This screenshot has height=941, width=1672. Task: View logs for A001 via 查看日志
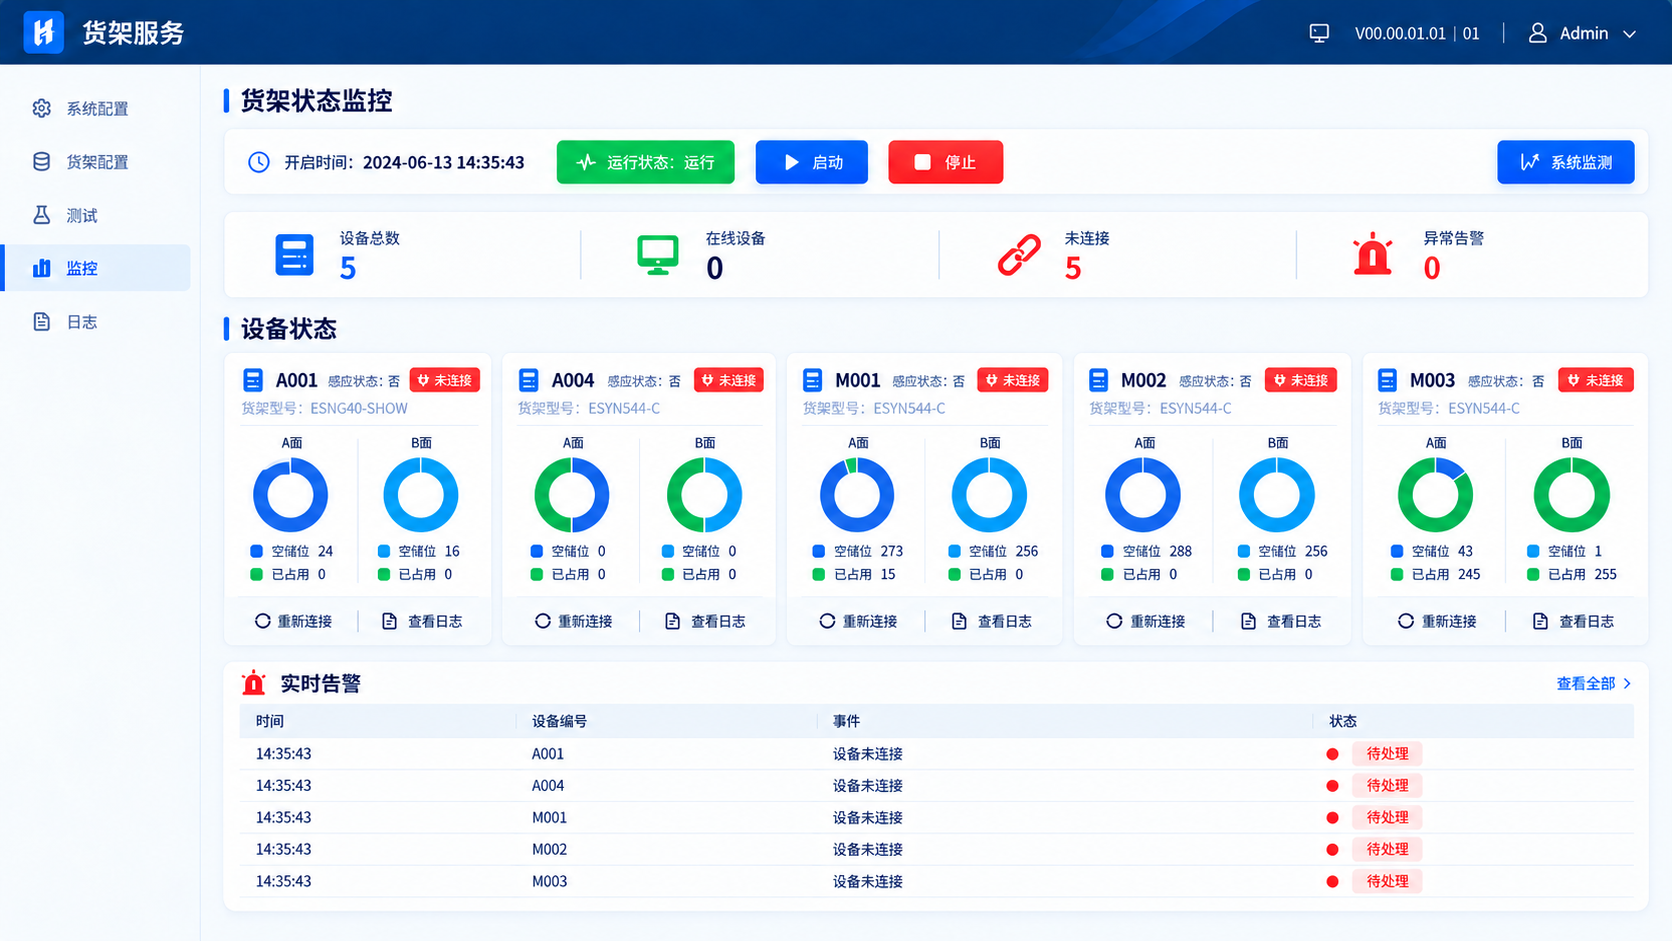click(x=422, y=621)
